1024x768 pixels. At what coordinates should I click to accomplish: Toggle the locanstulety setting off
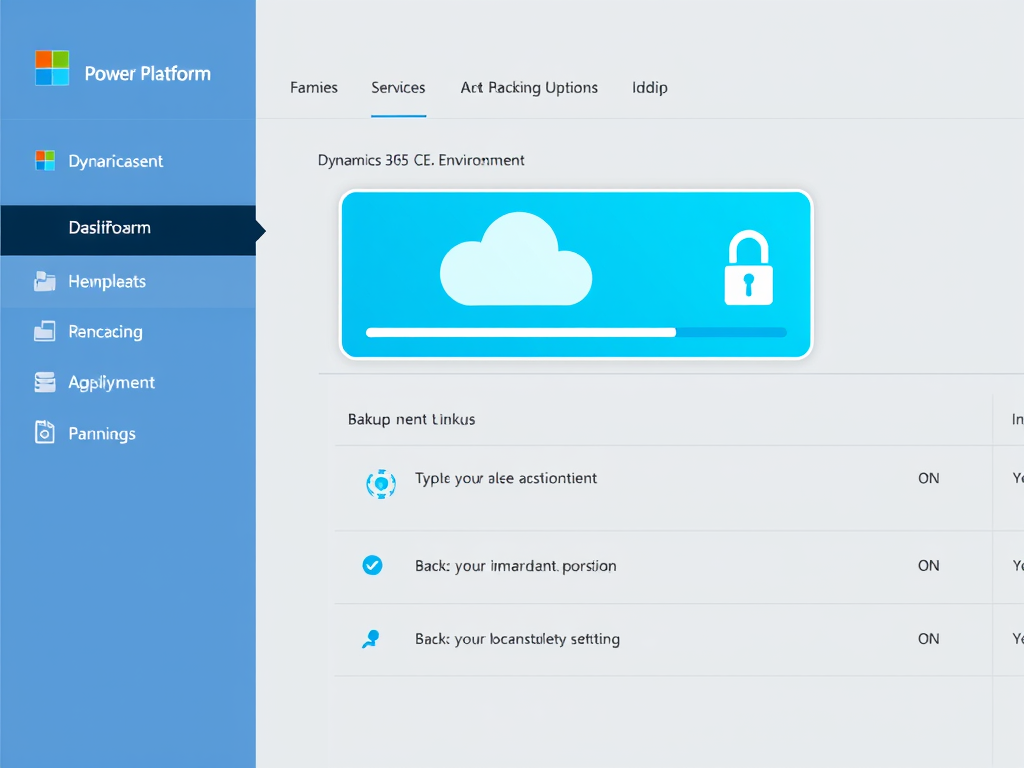(x=928, y=638)
